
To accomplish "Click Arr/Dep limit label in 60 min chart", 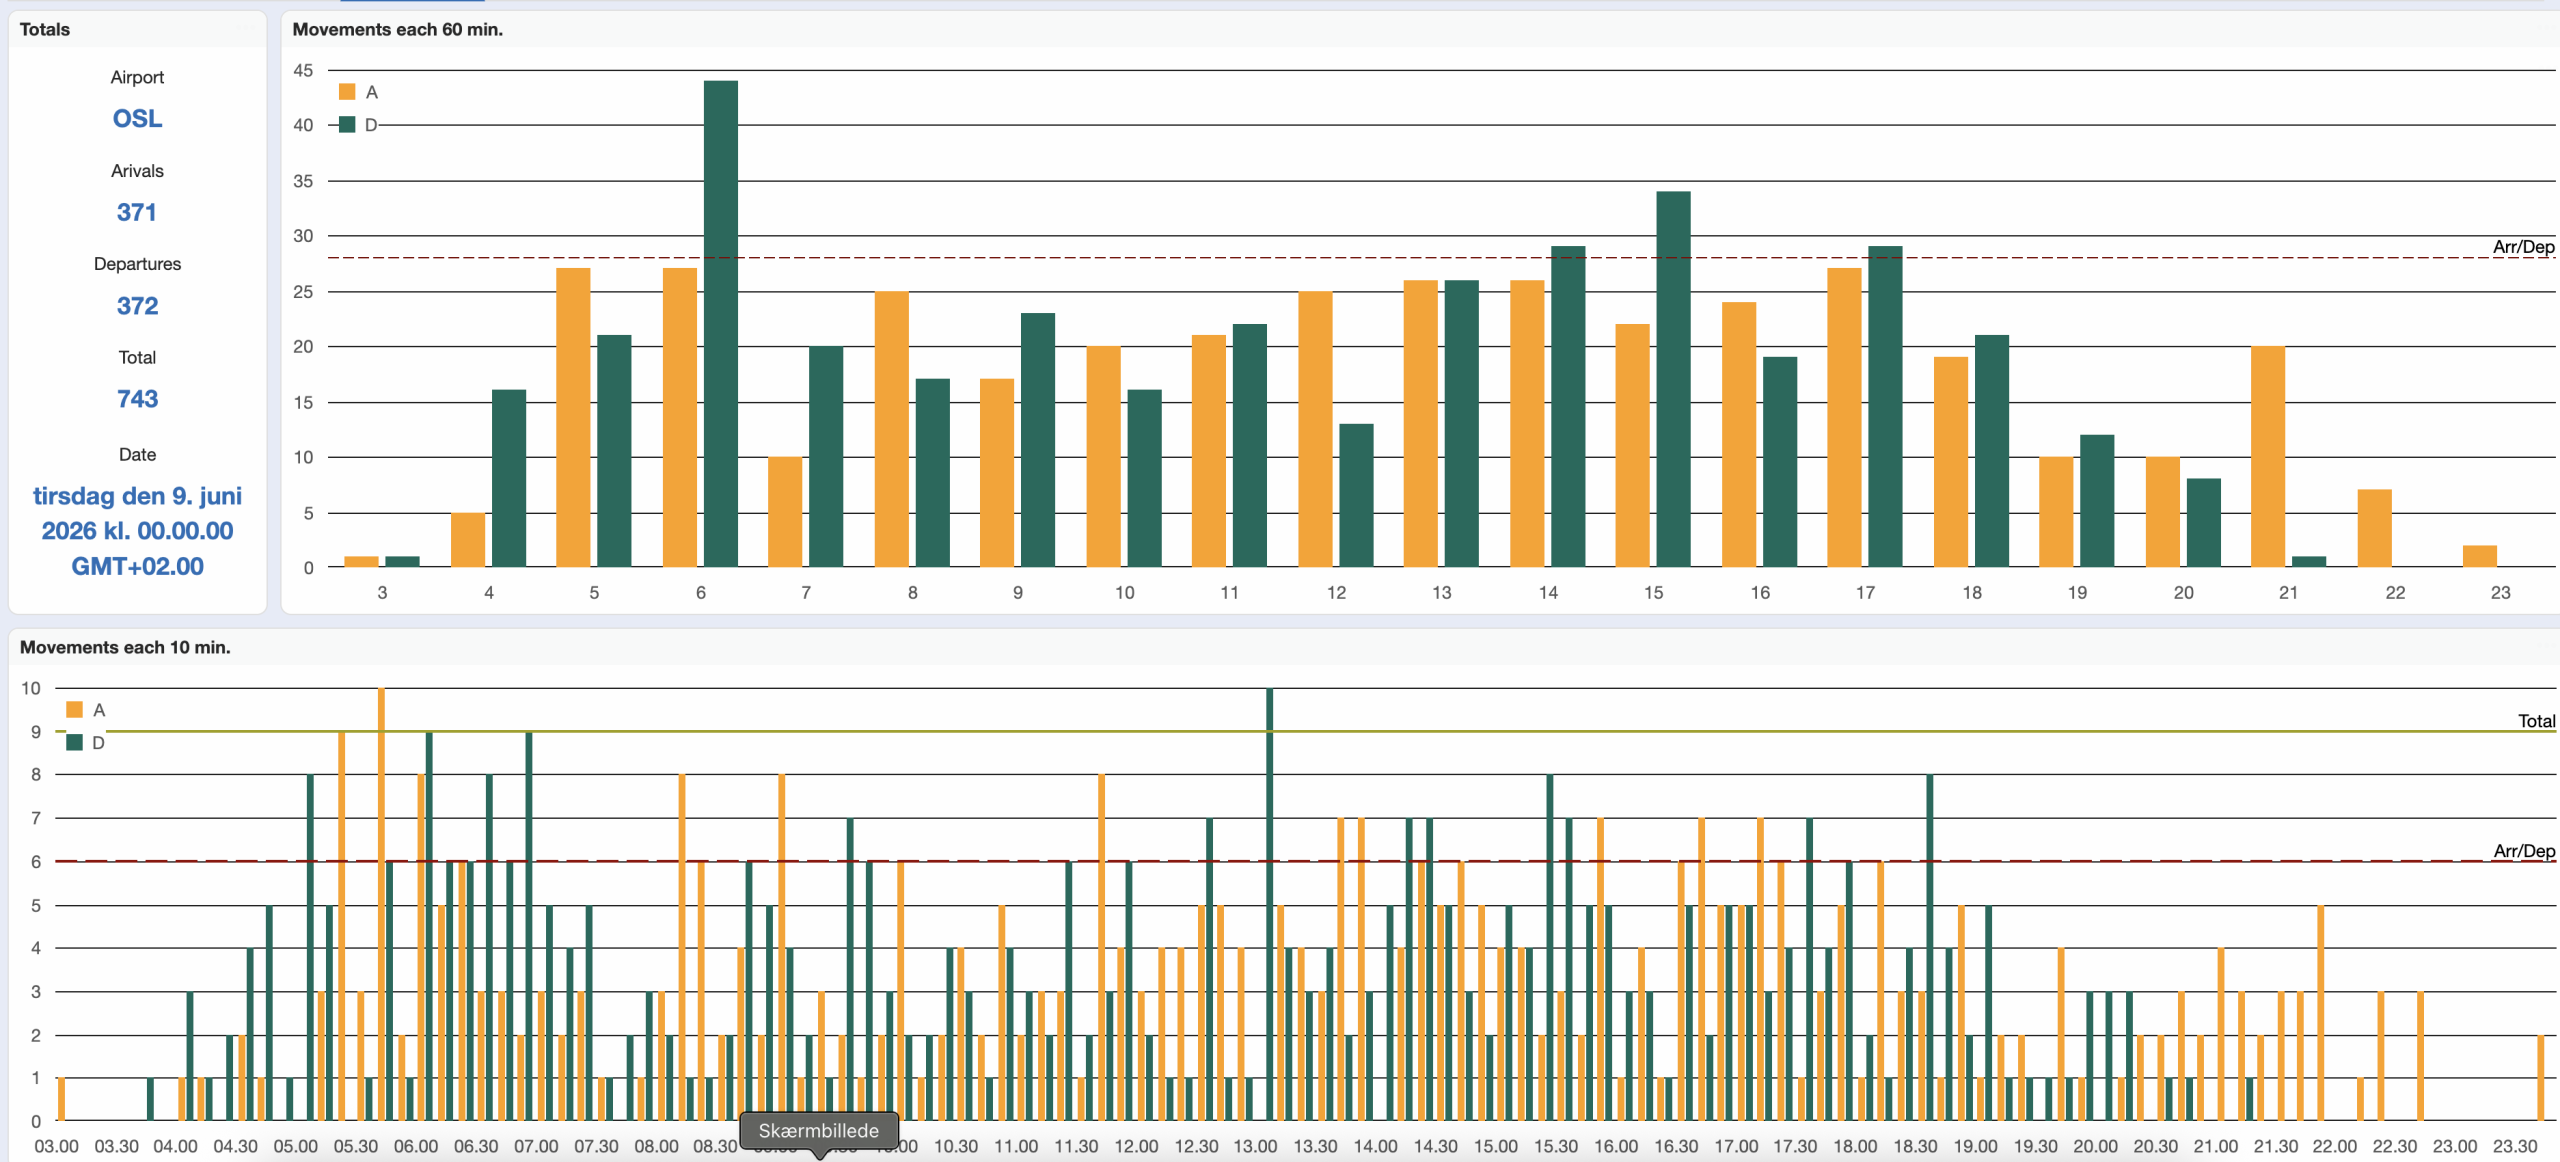I will [x=2522, y=247].
